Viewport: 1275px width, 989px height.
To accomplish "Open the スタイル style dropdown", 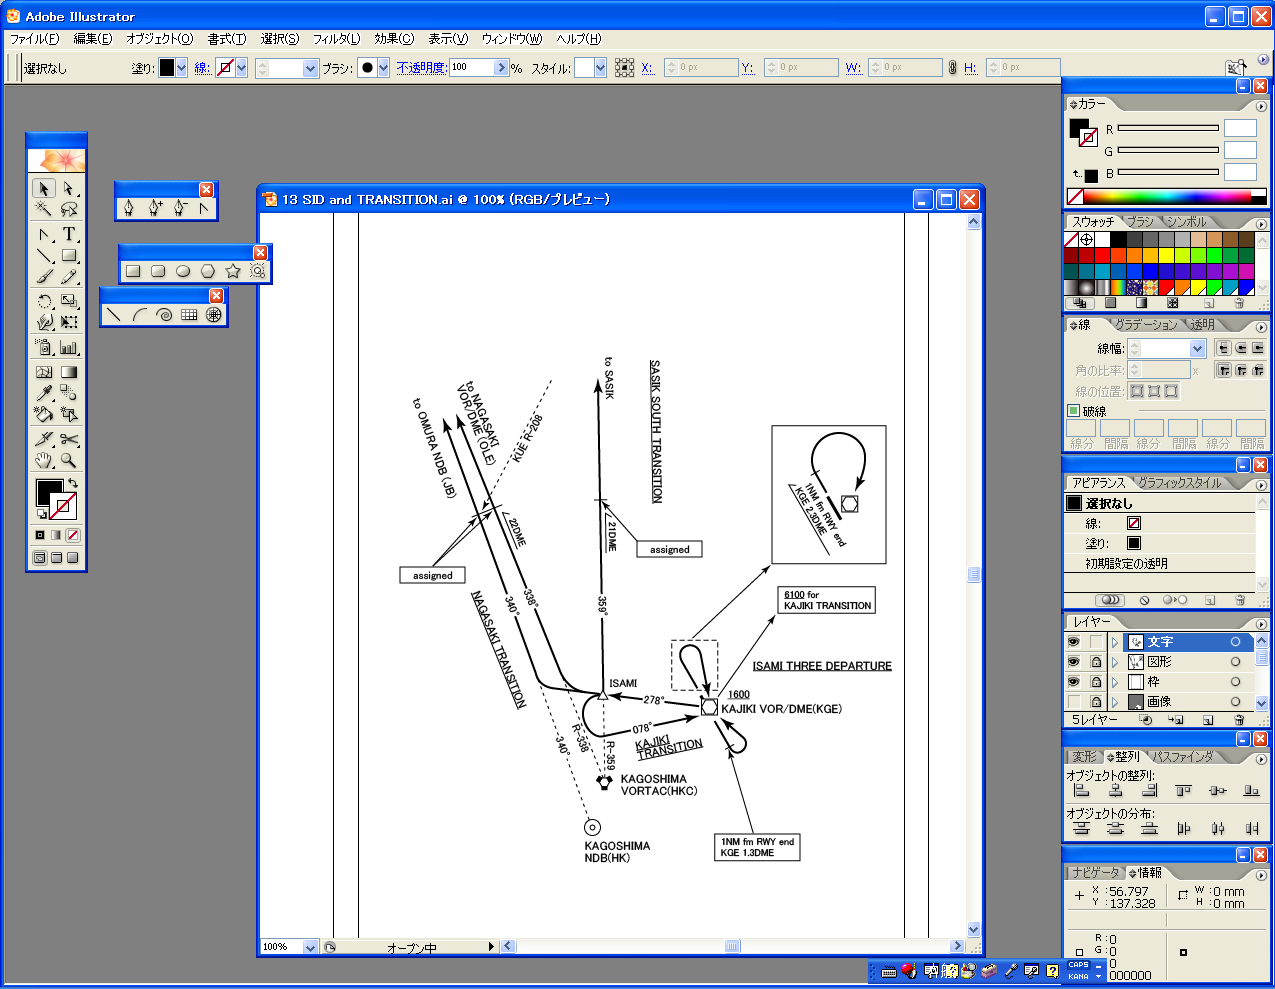I will pyautogui.click(x=600, y=68).
